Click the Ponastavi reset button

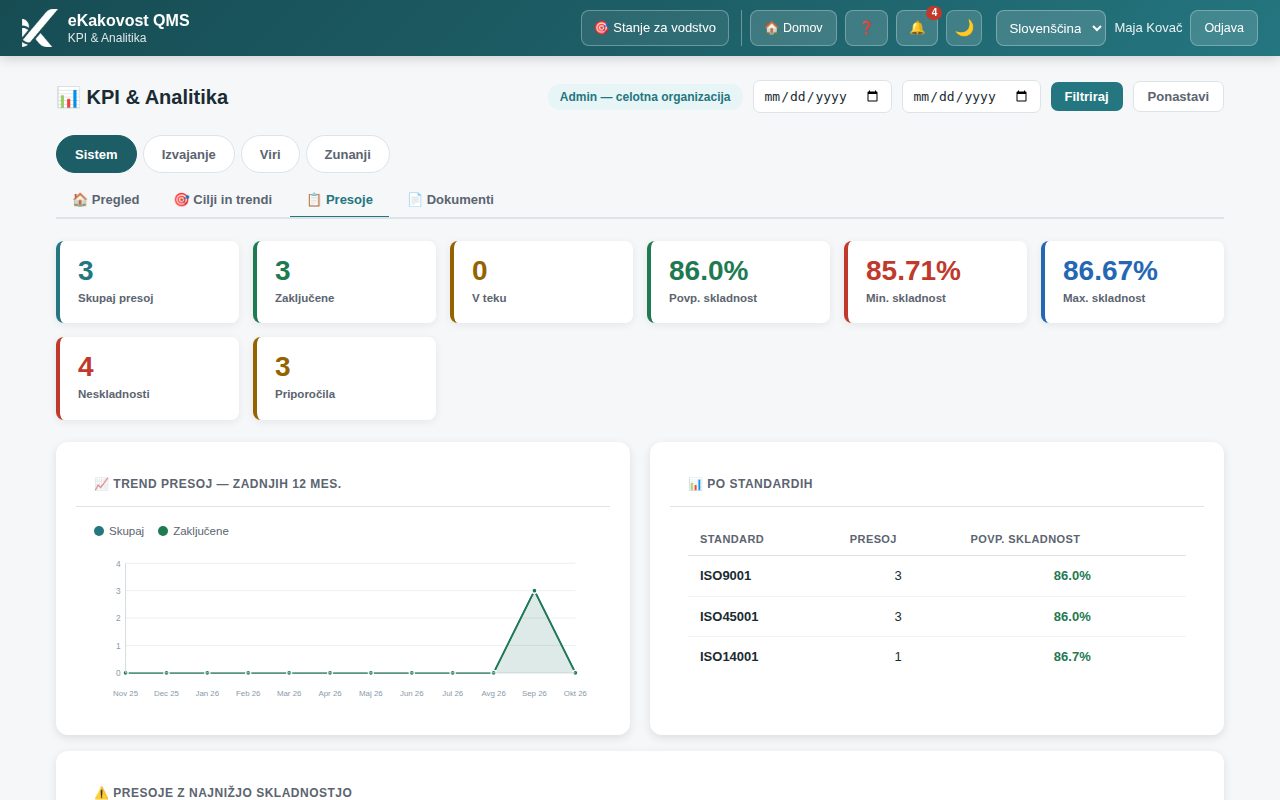(x=1178, y=97)
